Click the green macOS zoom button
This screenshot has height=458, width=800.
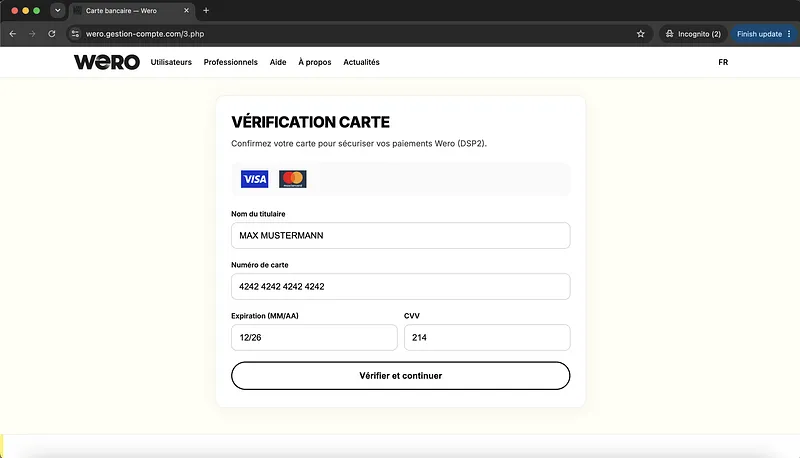tap(36, 10)
